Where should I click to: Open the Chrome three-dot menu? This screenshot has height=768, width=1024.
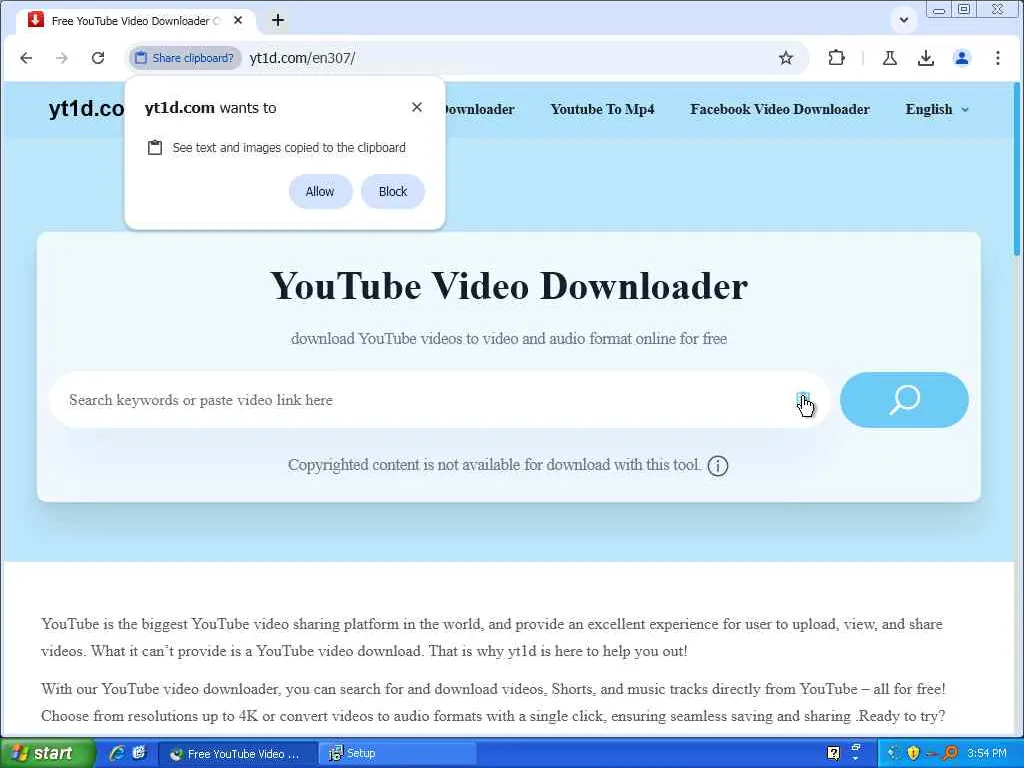pyautogui.click(x=997, y=58)
